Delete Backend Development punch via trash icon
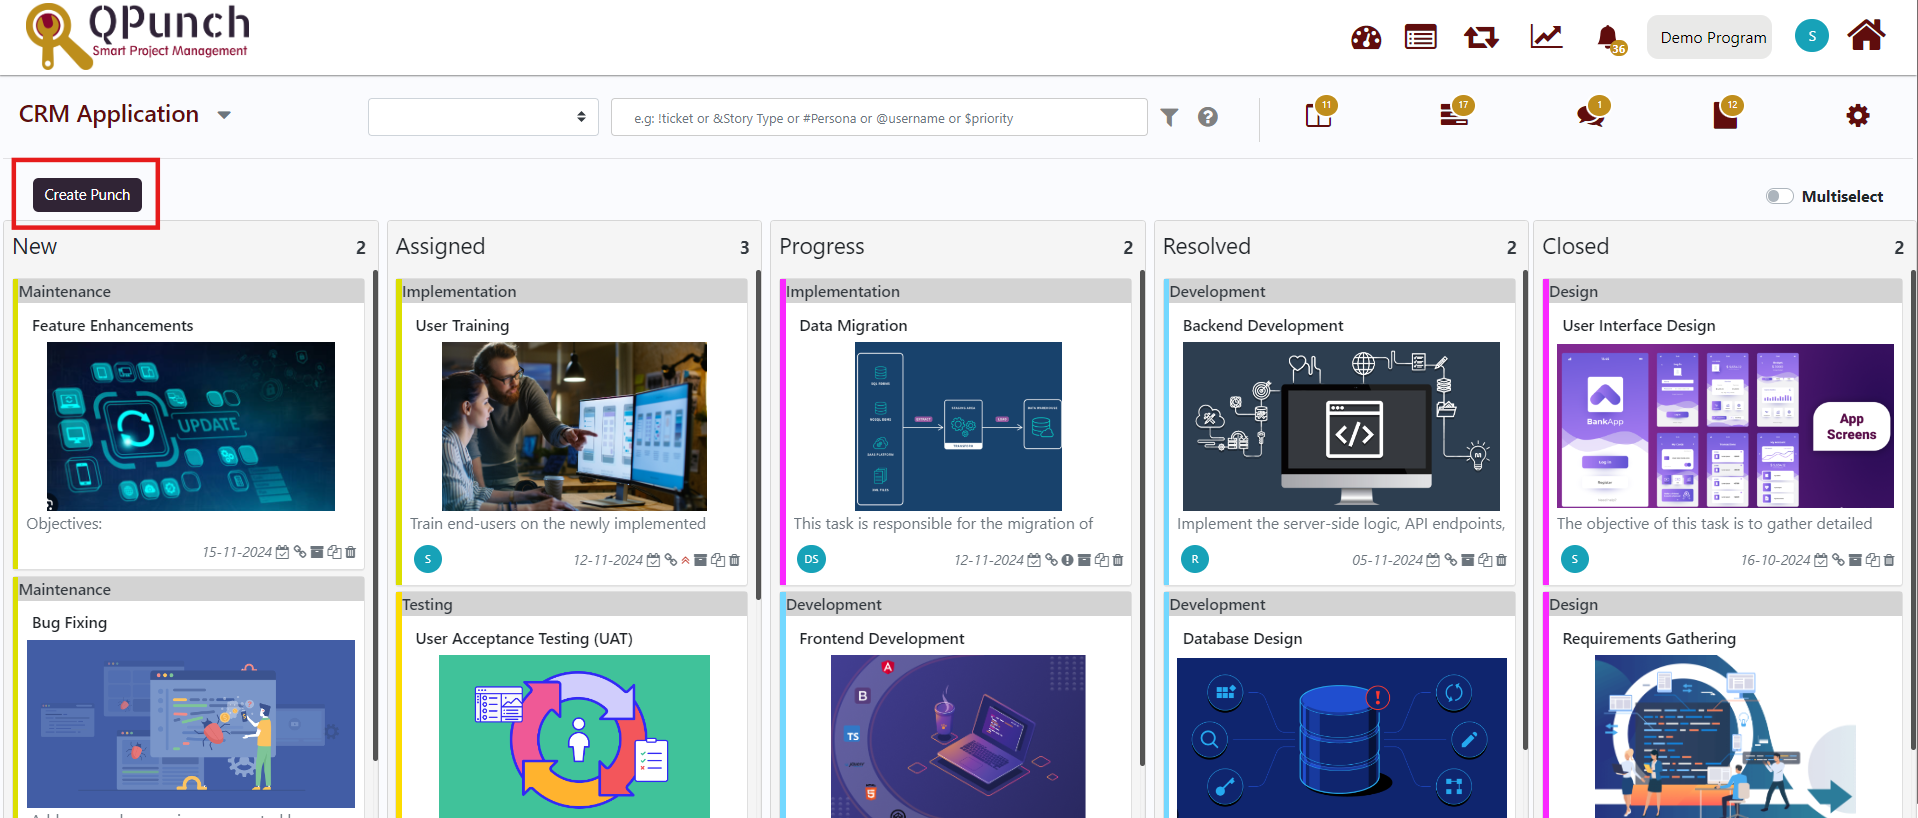This screenshot has height=818, width=1918. pyautogui.click(x=1501, y=560)
